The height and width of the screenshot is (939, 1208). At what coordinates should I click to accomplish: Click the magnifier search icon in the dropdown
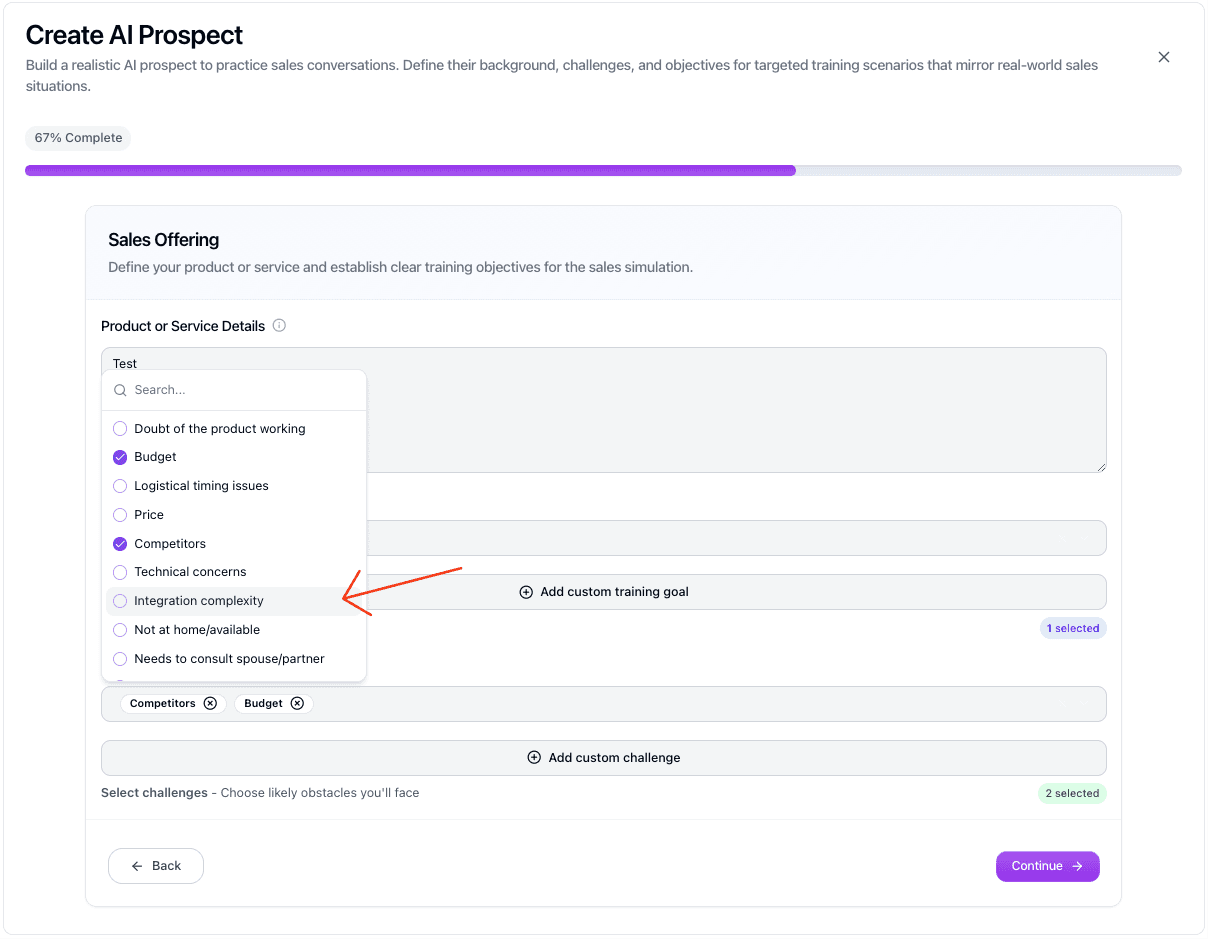click(x=120, y=390)
